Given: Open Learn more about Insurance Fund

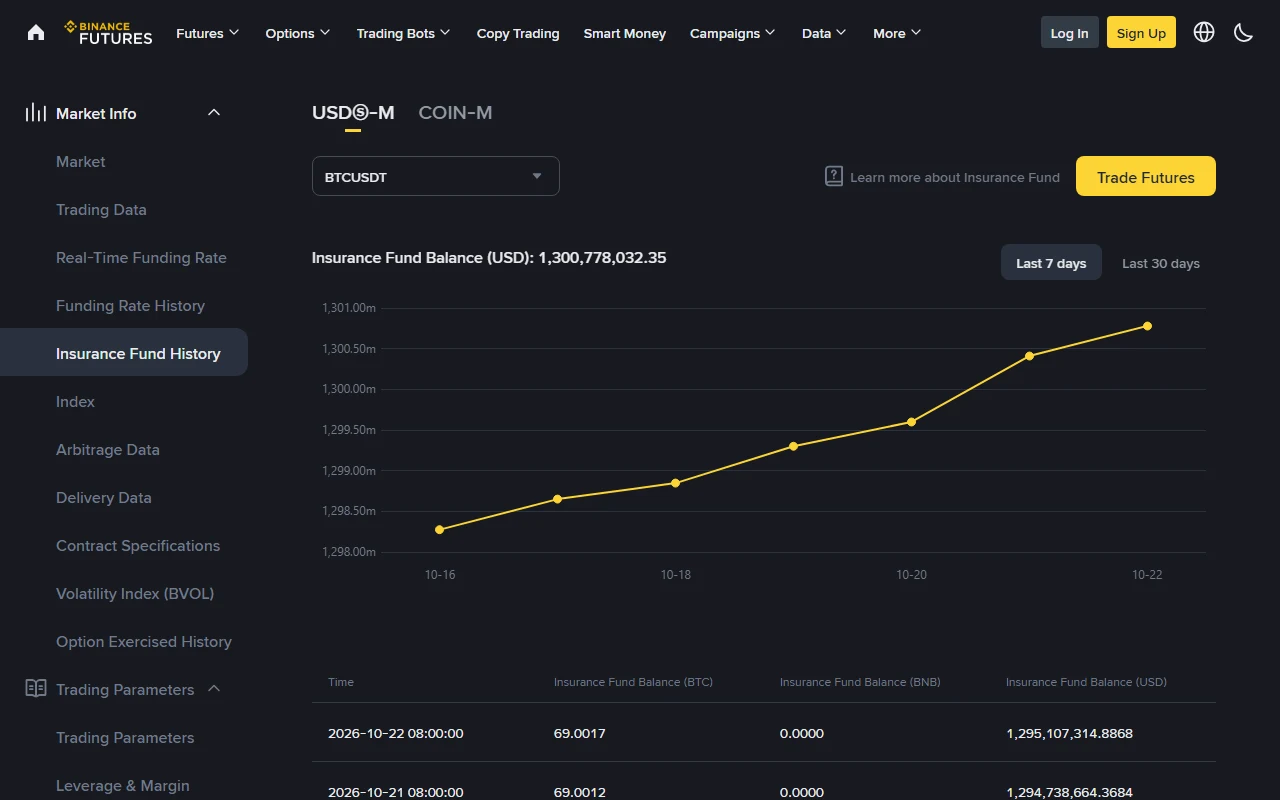Looking at the screenshot, I should coord(955,177).
